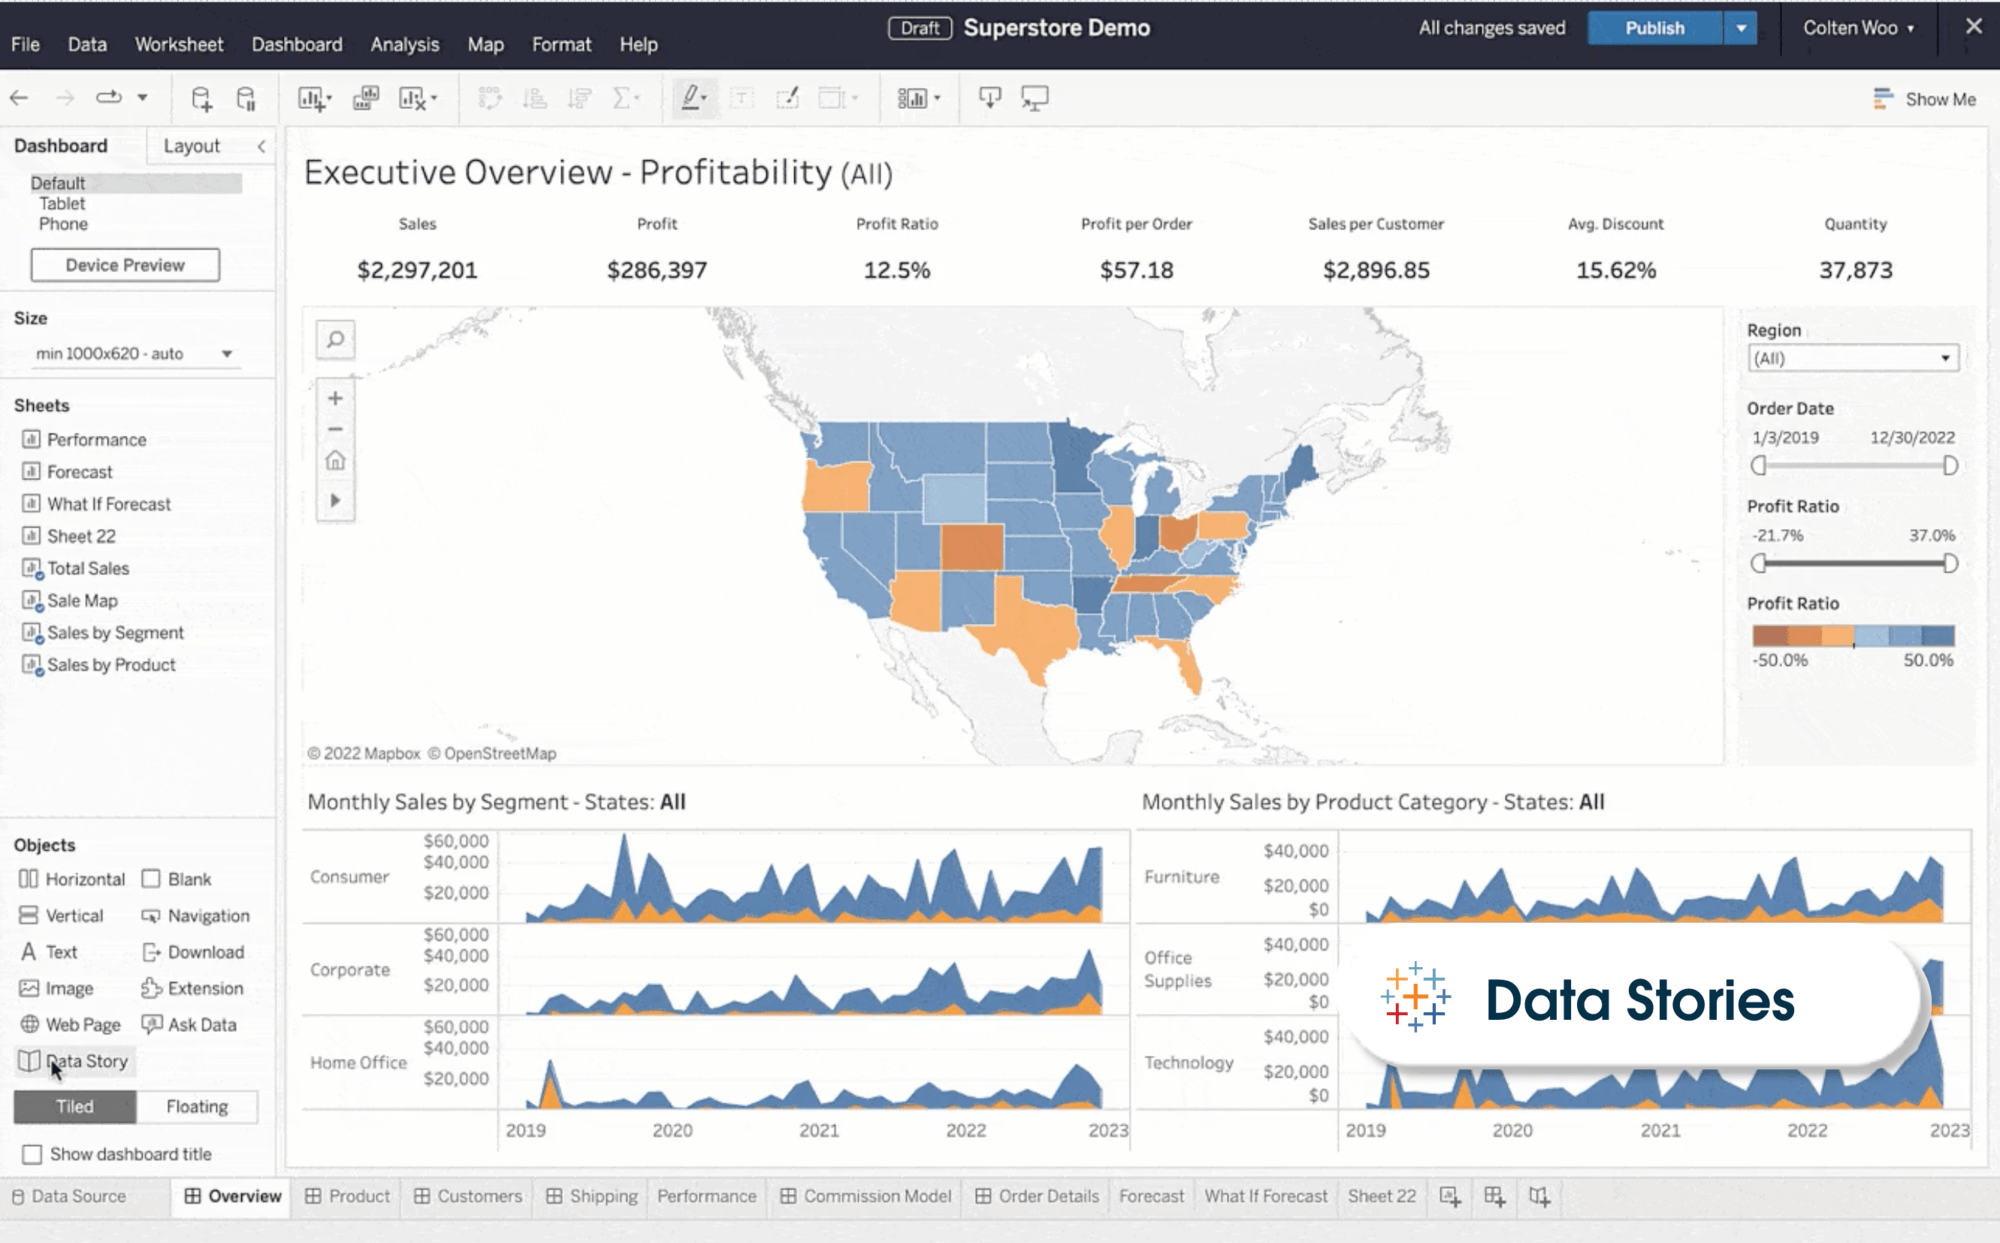The height and width of the screenshot is (1243, 2000).
Task: Click the Data Story object icon
Action: pyautogui.click(x=30, y=1060)
